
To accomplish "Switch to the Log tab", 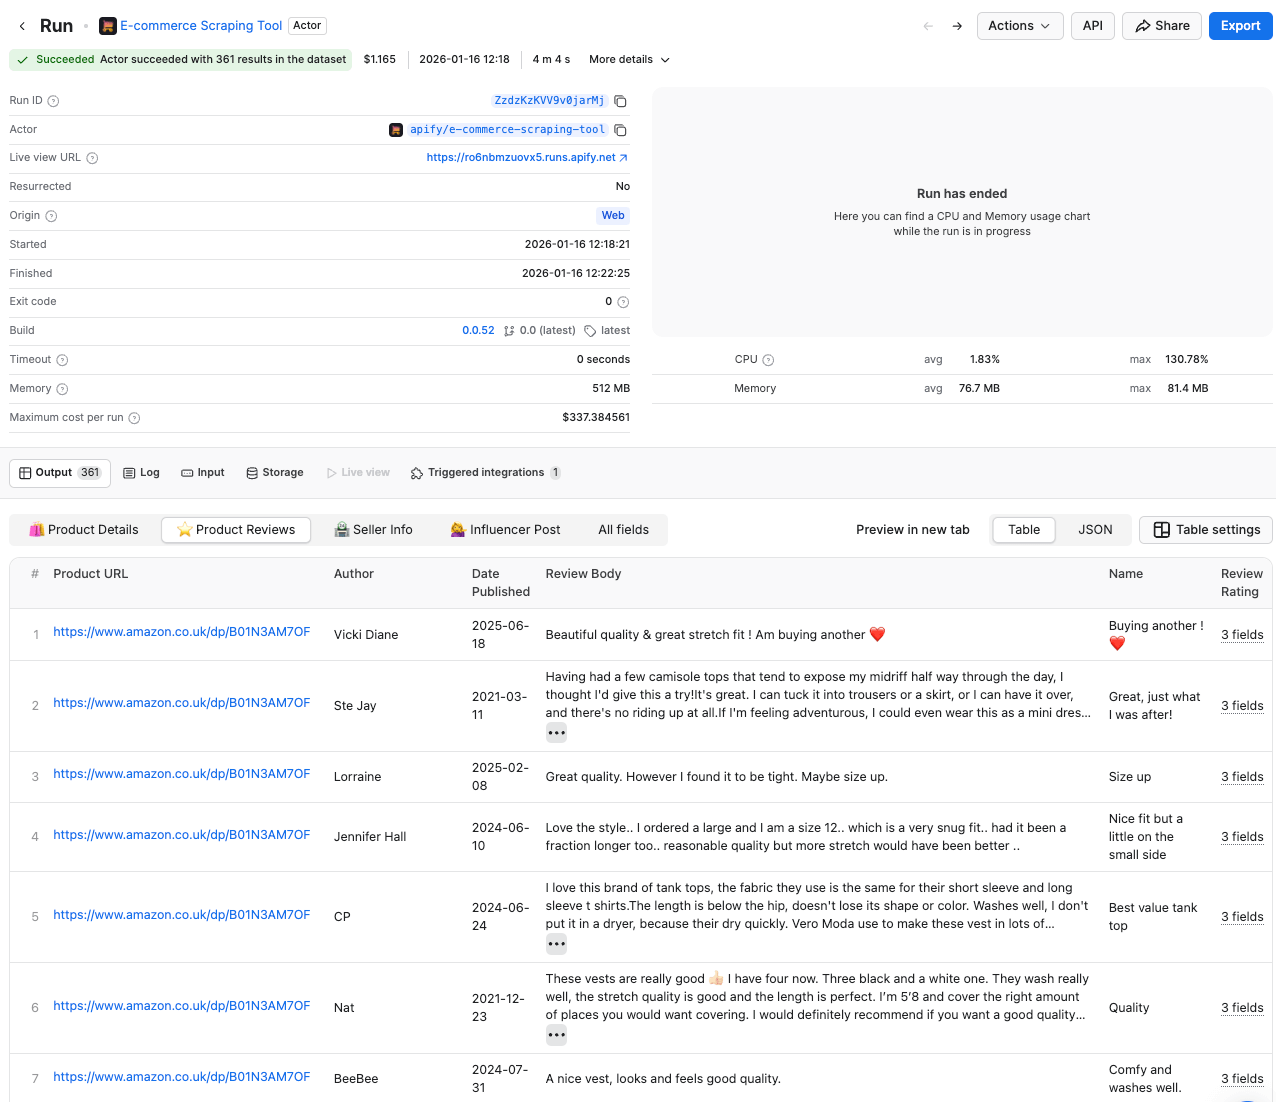I will (141, 472).
